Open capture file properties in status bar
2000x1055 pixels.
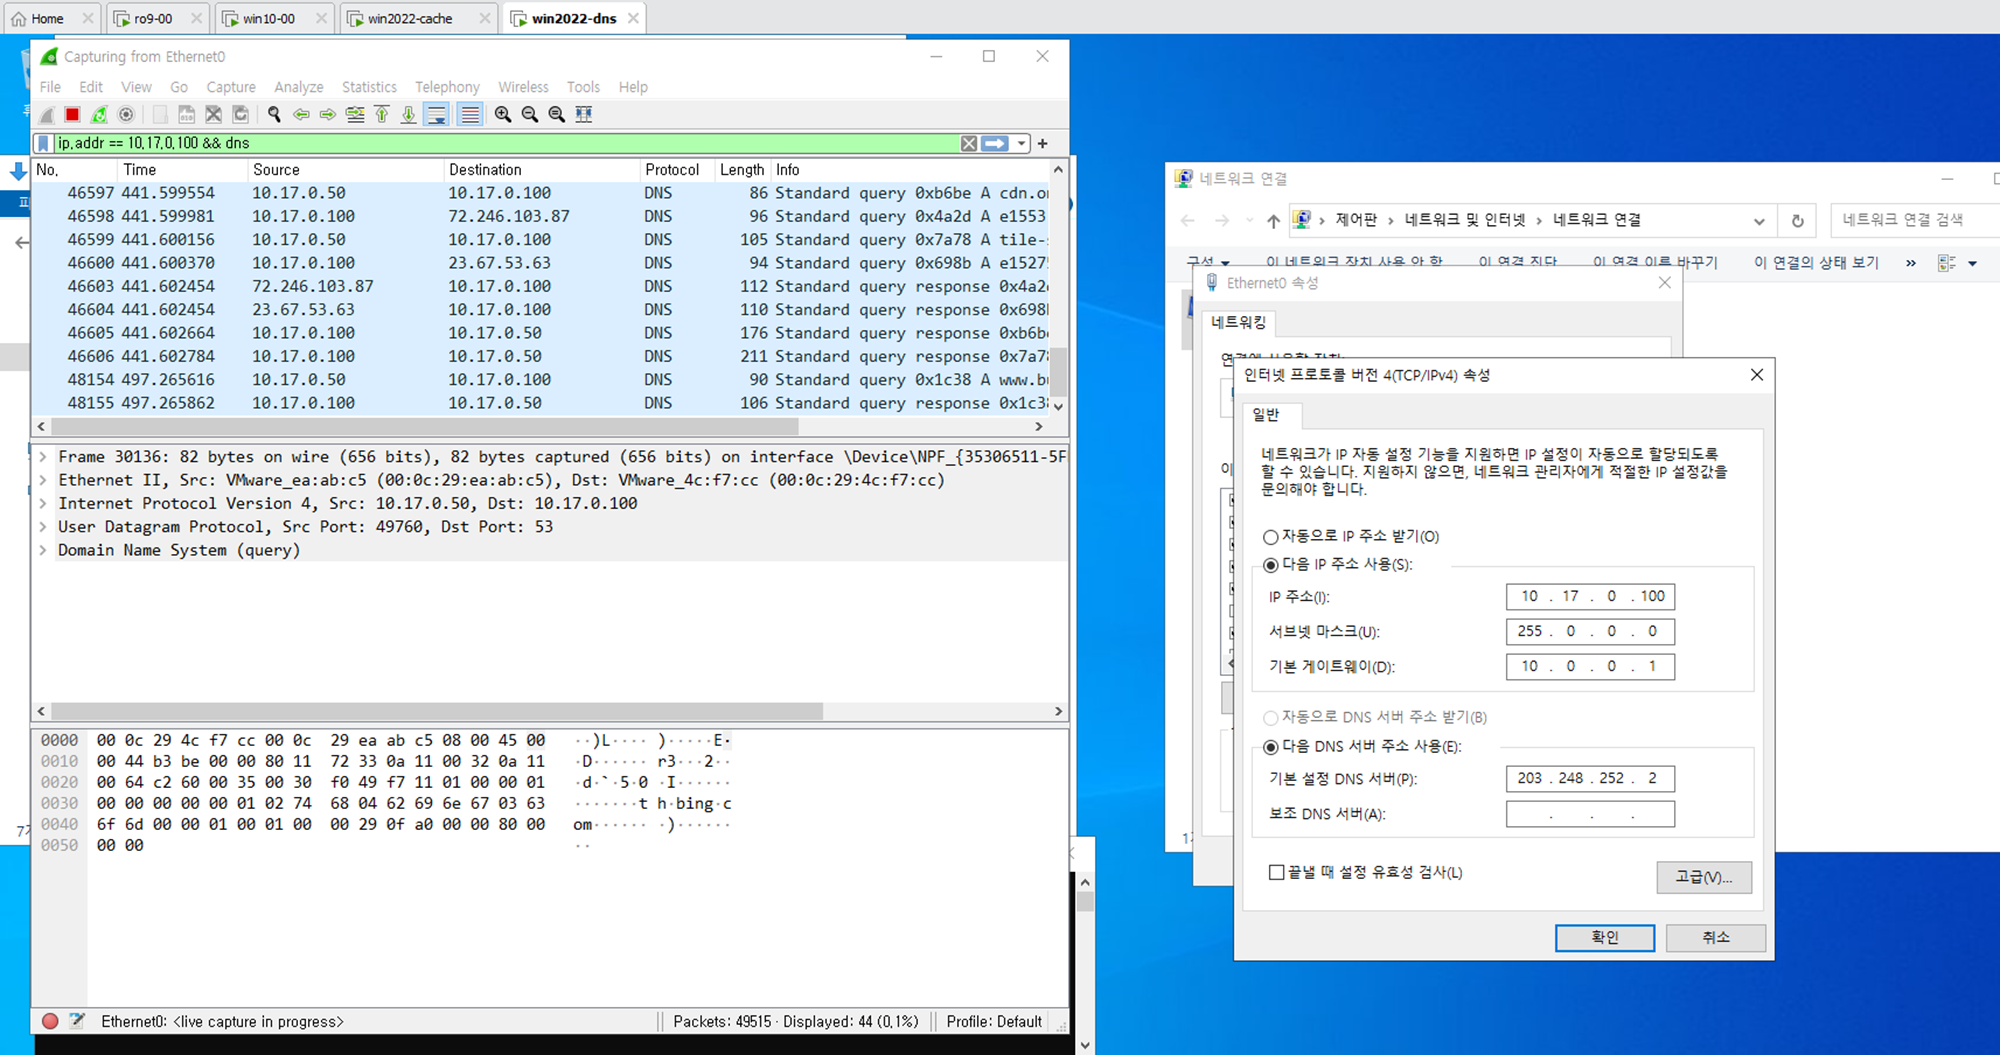coord(77,1021)
